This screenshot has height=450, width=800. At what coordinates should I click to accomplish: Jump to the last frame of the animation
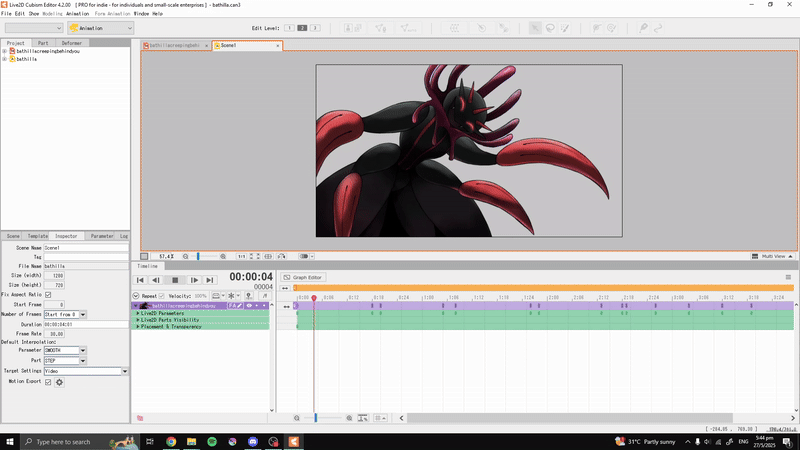(x=210, y=280)
